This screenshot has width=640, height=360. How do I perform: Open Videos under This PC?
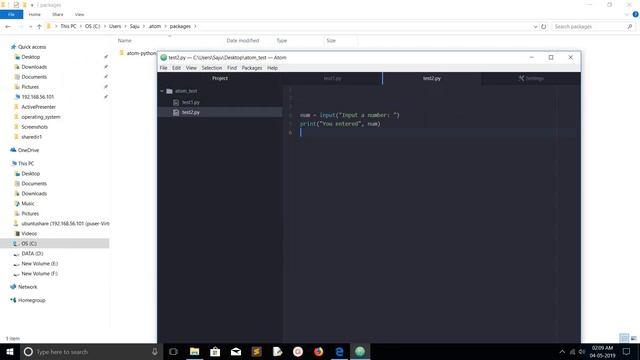pos(29,233)
